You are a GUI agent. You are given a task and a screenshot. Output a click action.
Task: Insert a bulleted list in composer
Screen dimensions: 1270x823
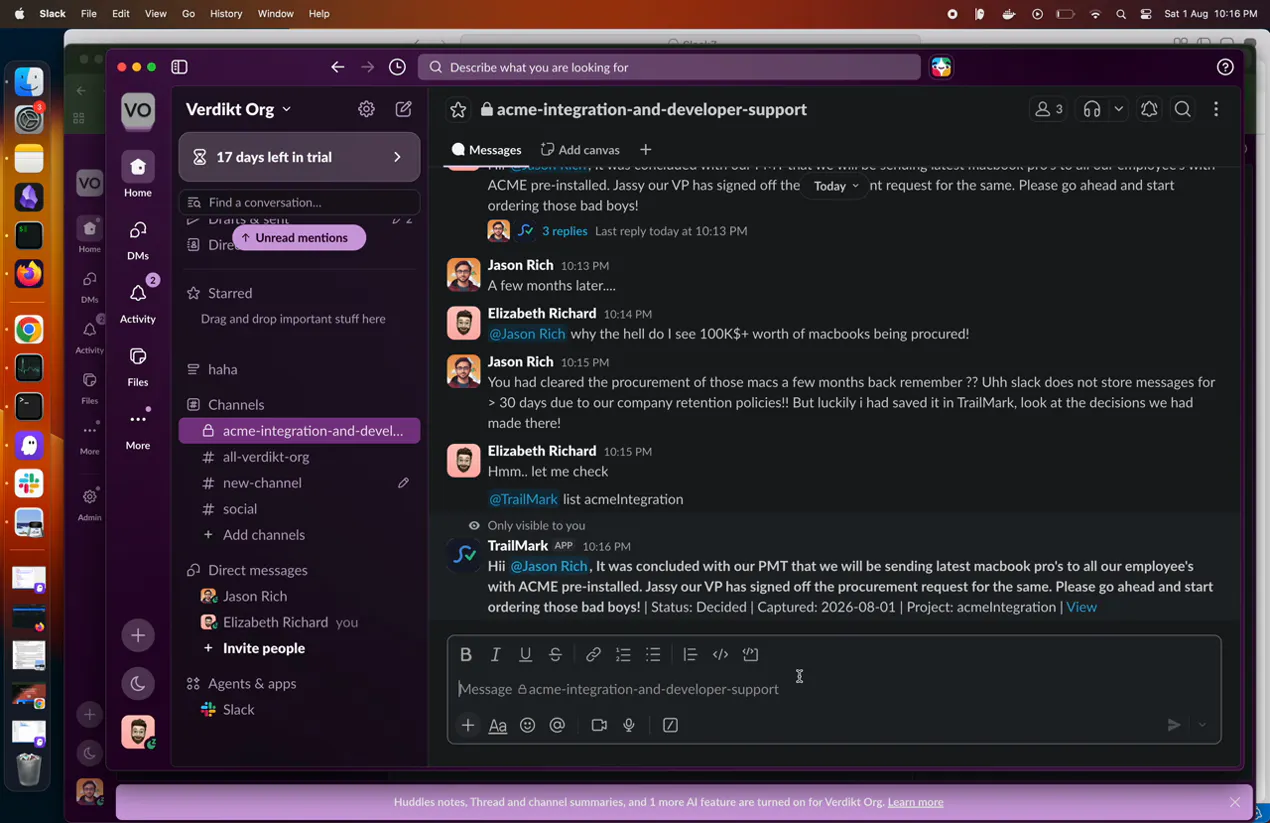point(653,655)
